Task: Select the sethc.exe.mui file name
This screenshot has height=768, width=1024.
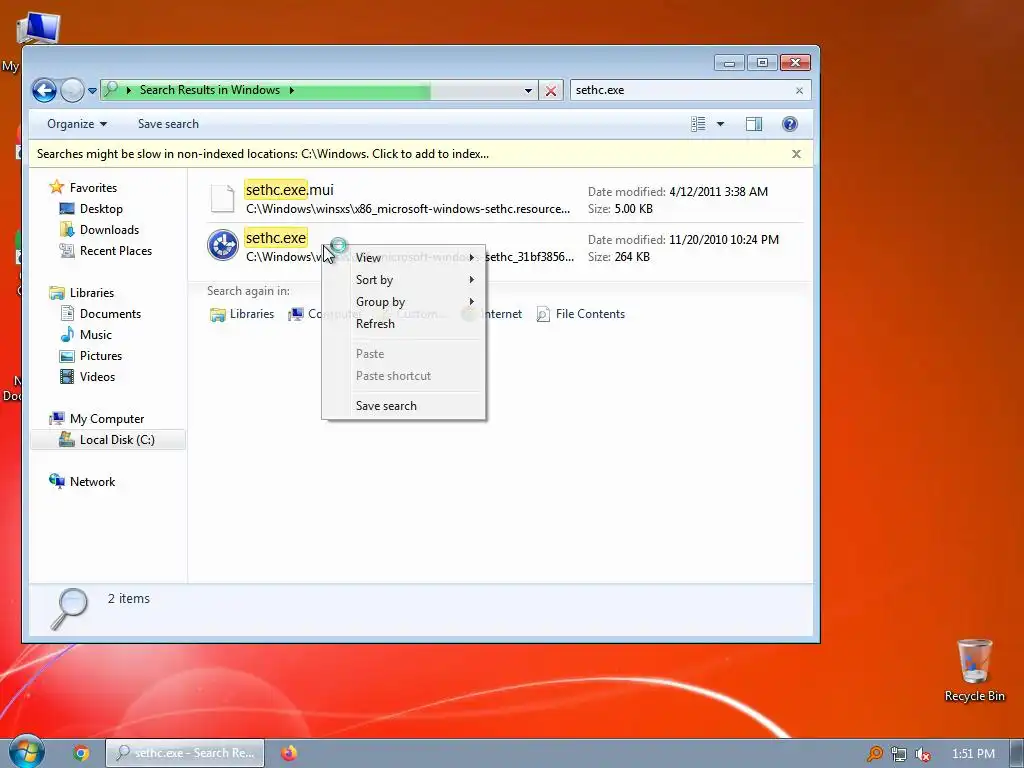Action: click(x=289, y=190)
